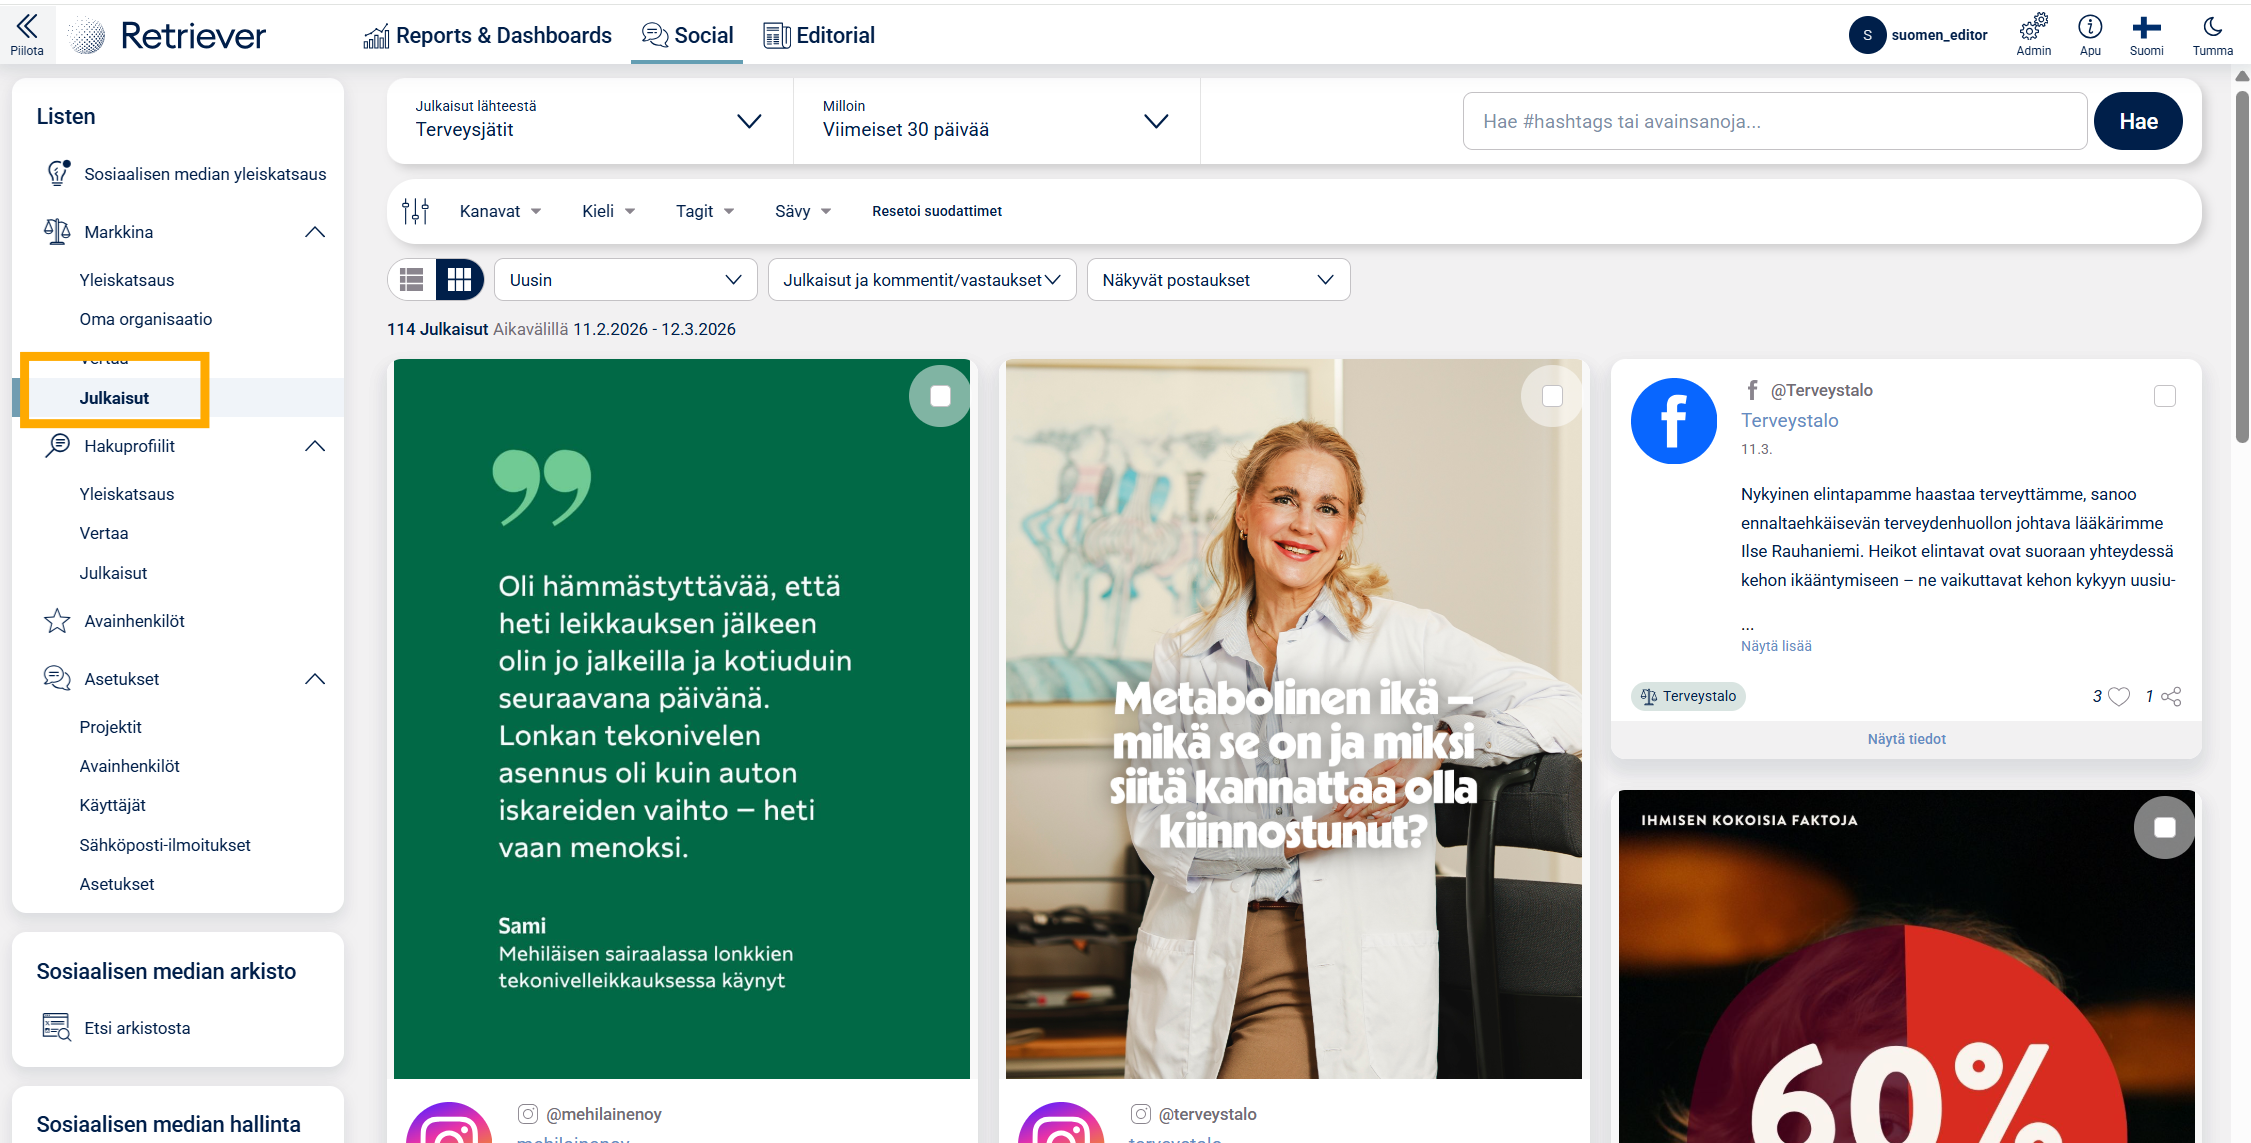Switch to Tumma dark mode

2212,28
